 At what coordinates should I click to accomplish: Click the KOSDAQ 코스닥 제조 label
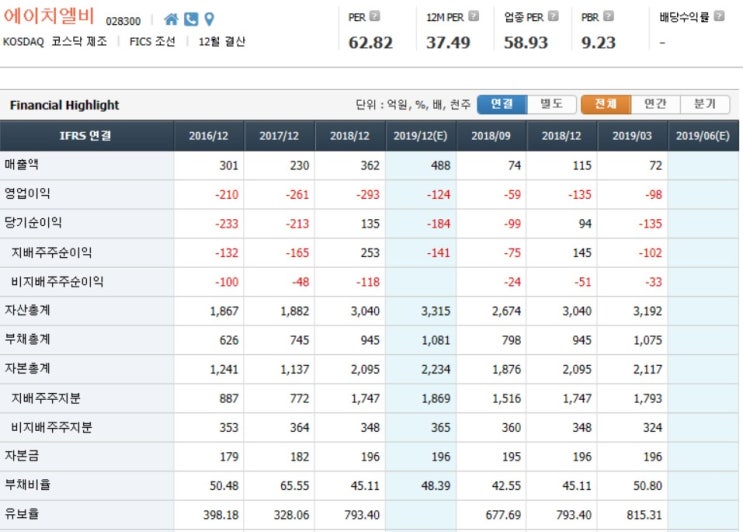(55, 42)
